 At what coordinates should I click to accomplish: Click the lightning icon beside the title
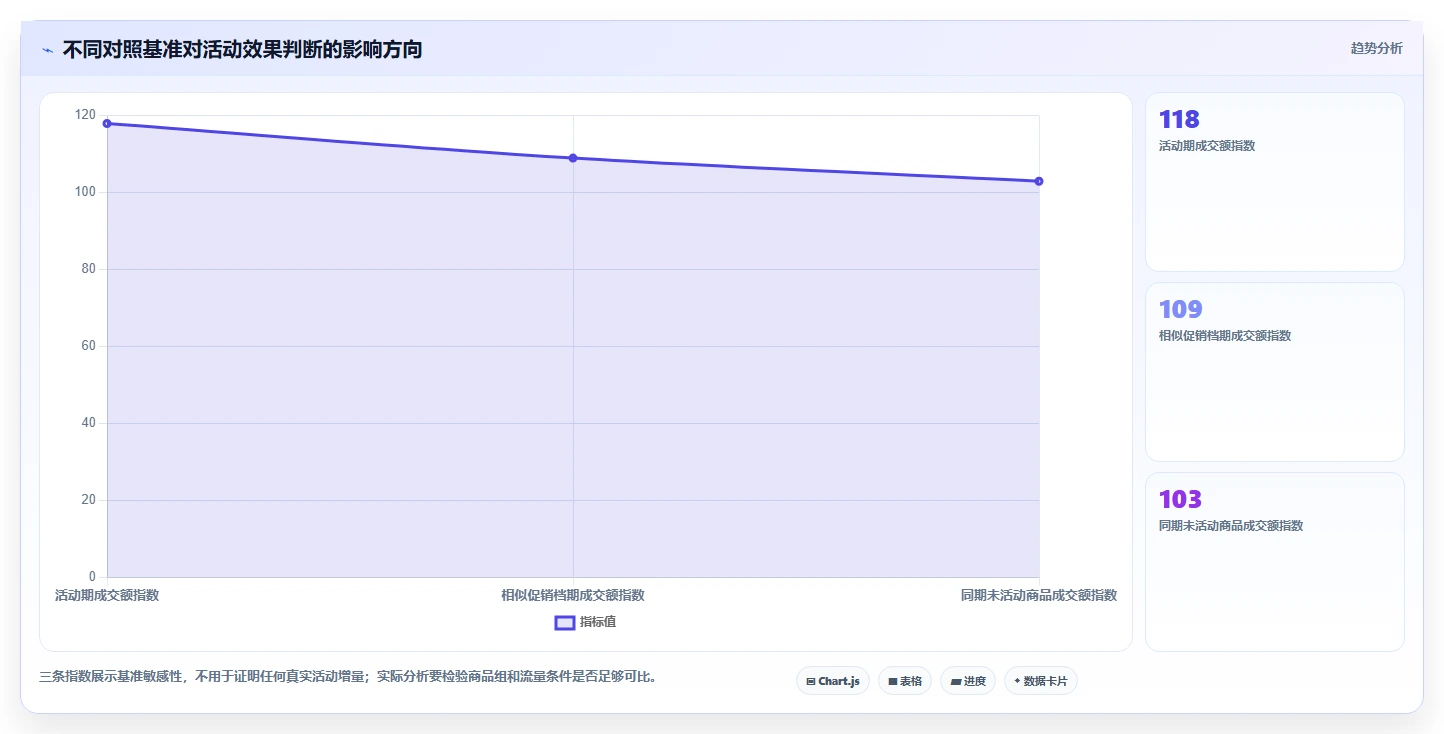pyautogui.click(x=47, y=49)
